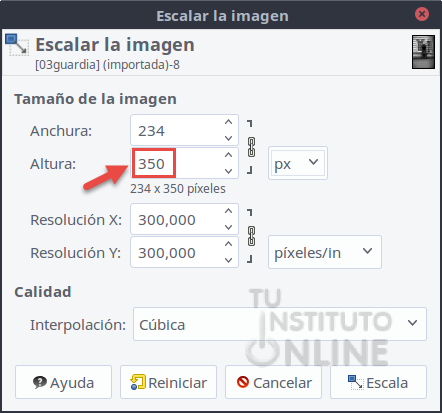Increase Altura with the up arrow
The height and width of the screenshot is (413, 442).
coord(228,155)
